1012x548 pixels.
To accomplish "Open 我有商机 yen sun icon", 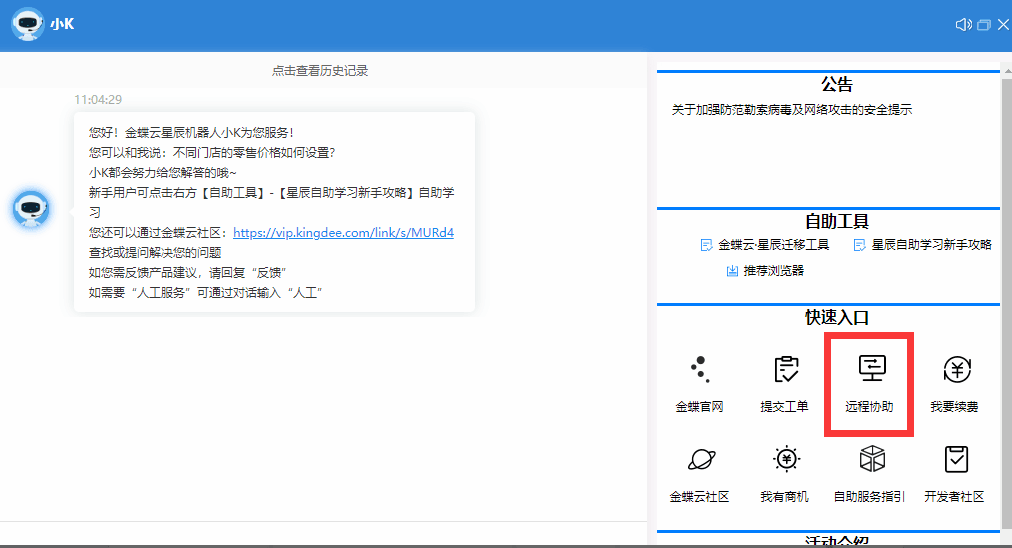I will (x=786, y=459).
